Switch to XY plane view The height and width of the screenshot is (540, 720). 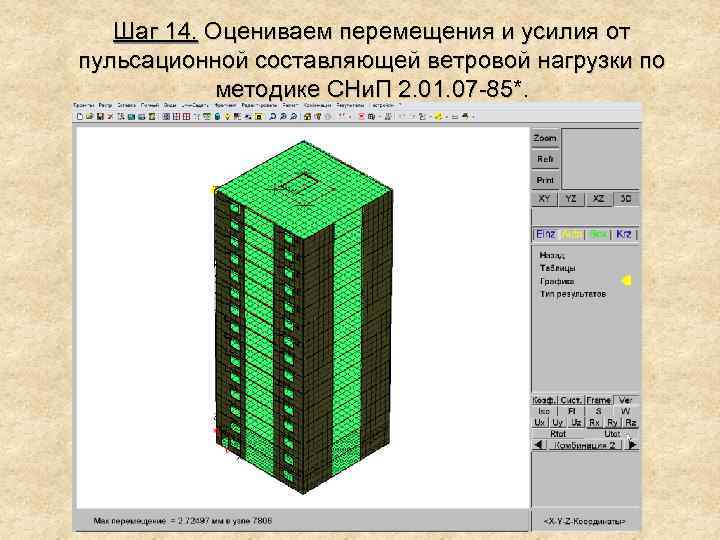[x=544, y=199]
